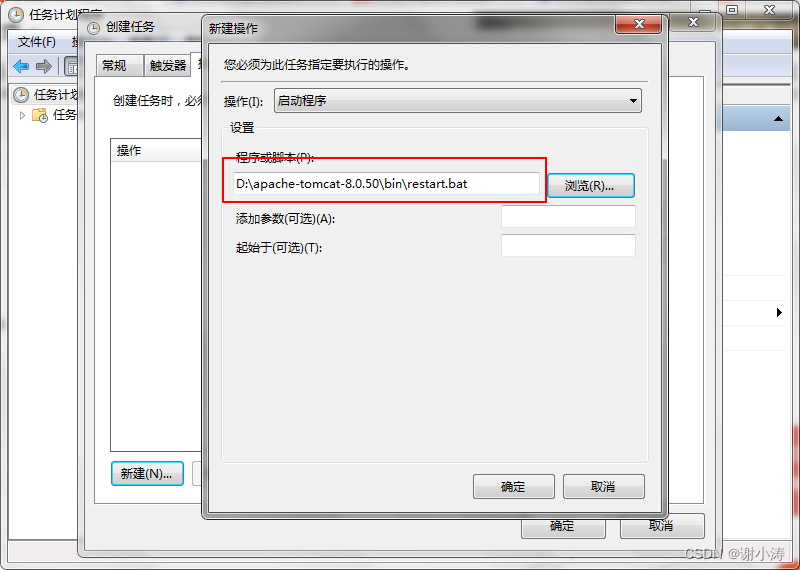Image resolution: width=800 pixels, height=570 pixels.
Task: Click the gray forward arrow toolbar icon
Action: (x=44, y=66)
